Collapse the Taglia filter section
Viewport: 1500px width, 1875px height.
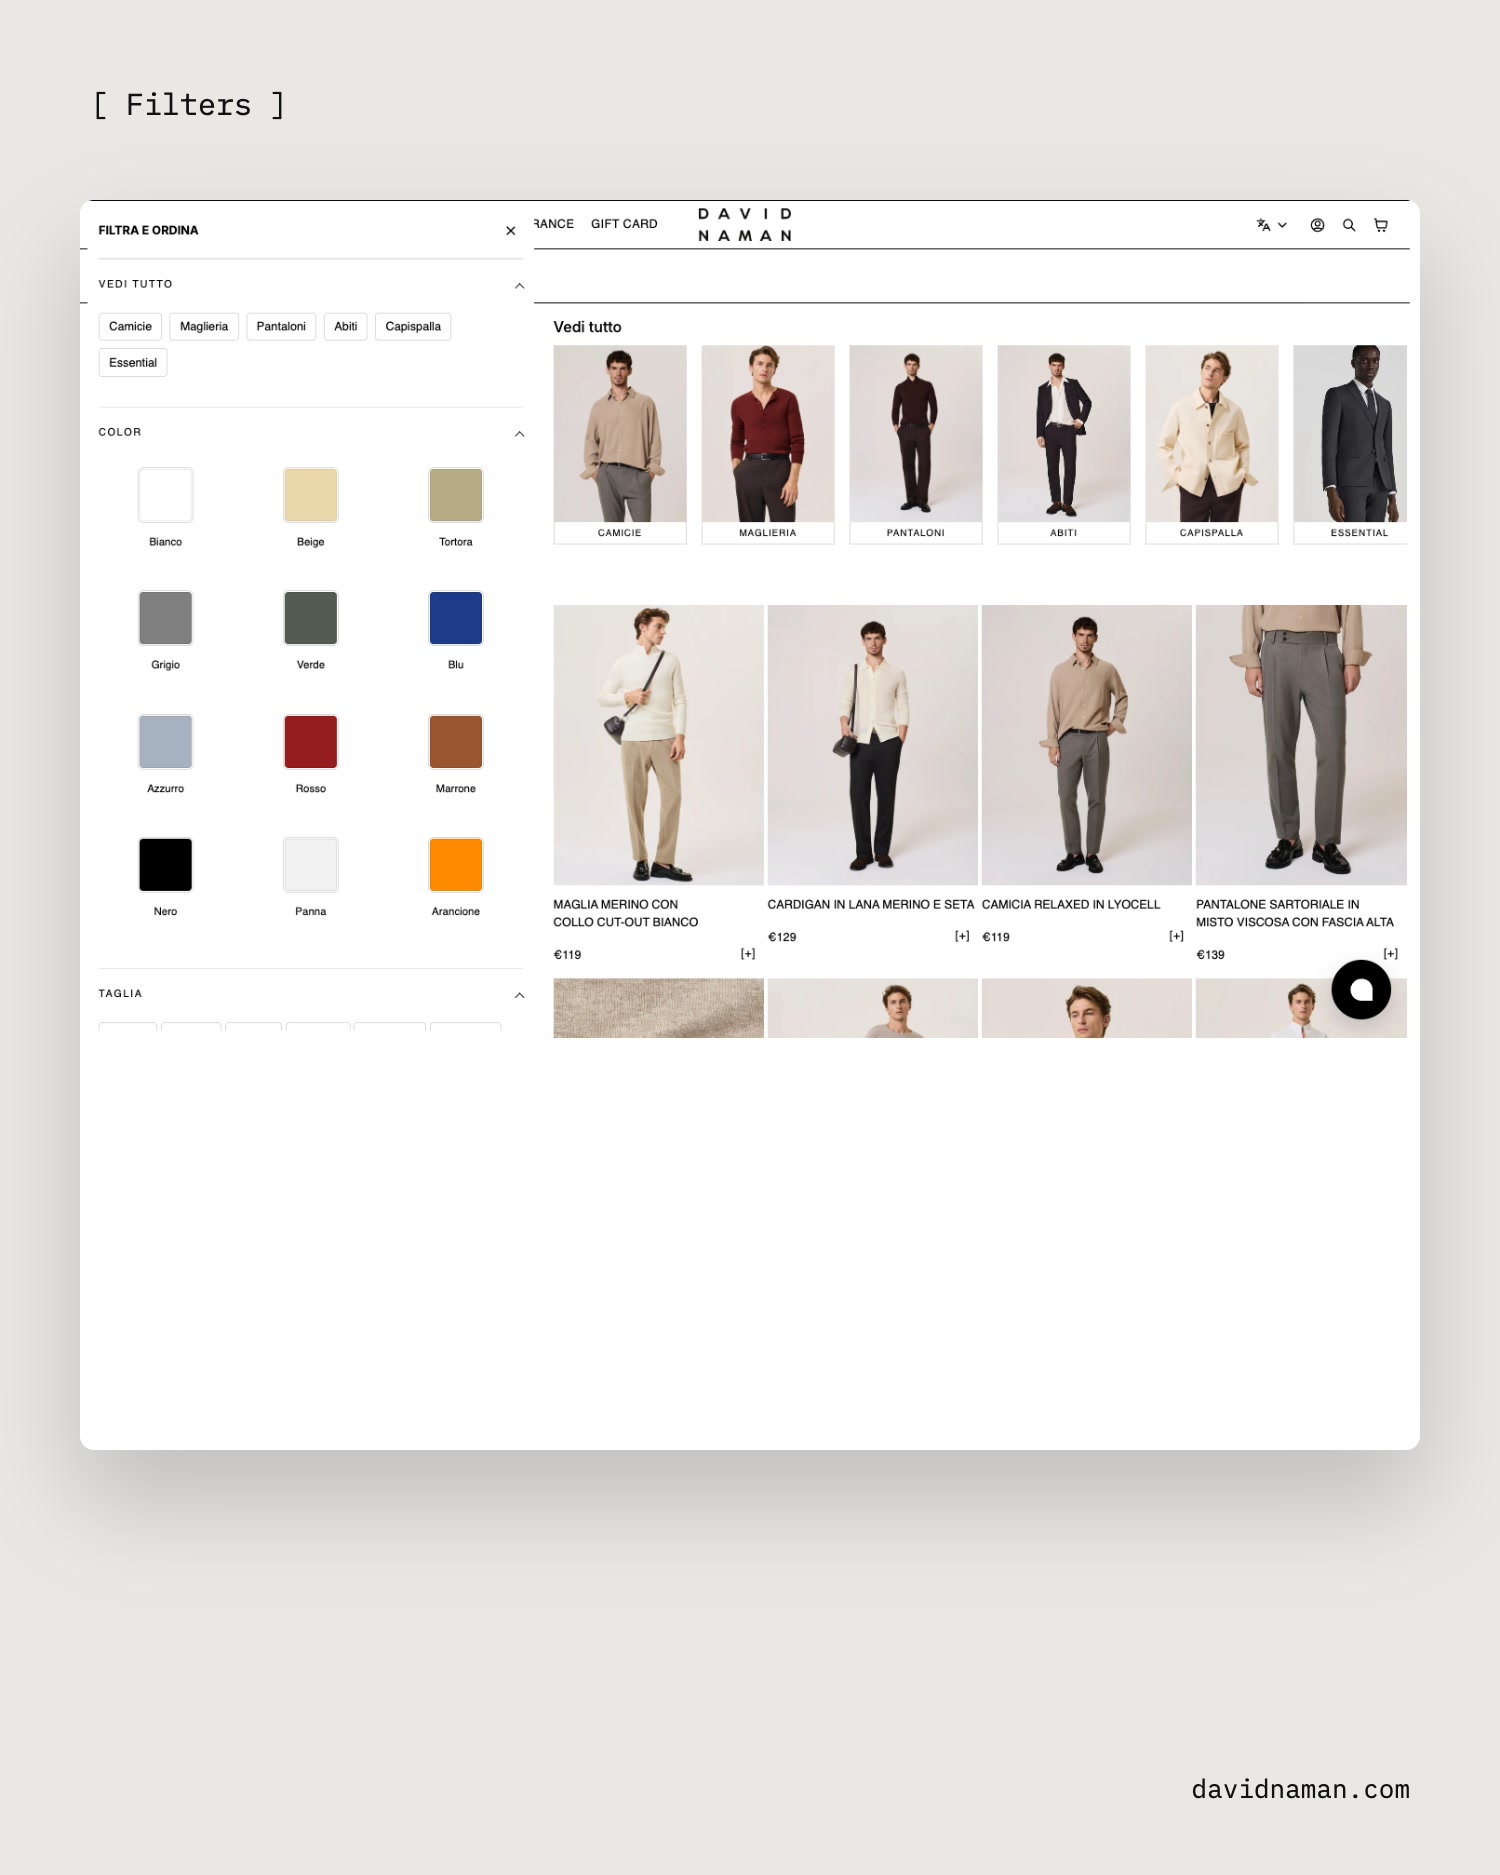coord(519,995)
